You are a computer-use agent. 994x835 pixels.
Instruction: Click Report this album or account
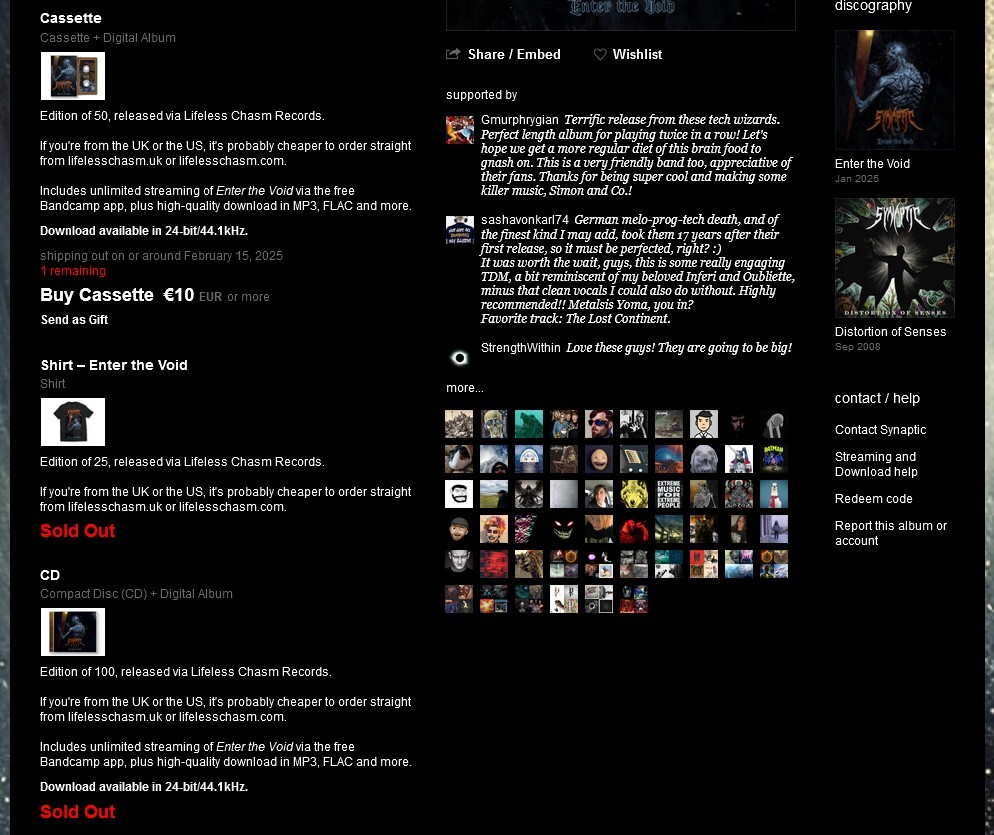[891, 533]
